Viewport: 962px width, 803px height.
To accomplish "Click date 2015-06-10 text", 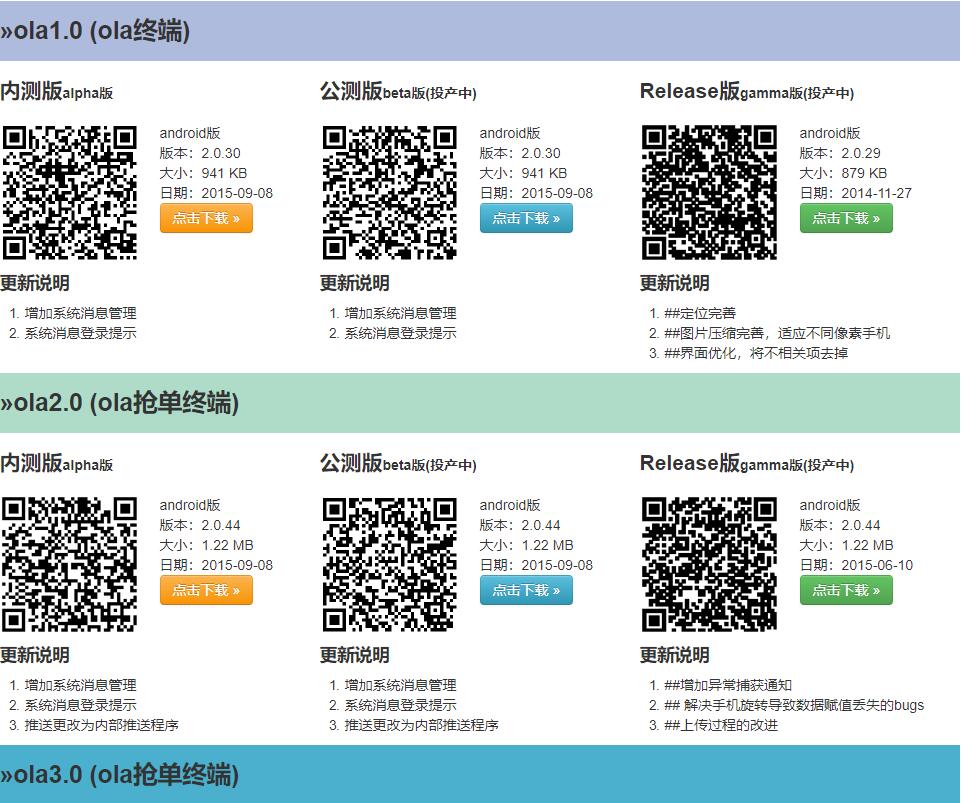I will pos(856,566).
